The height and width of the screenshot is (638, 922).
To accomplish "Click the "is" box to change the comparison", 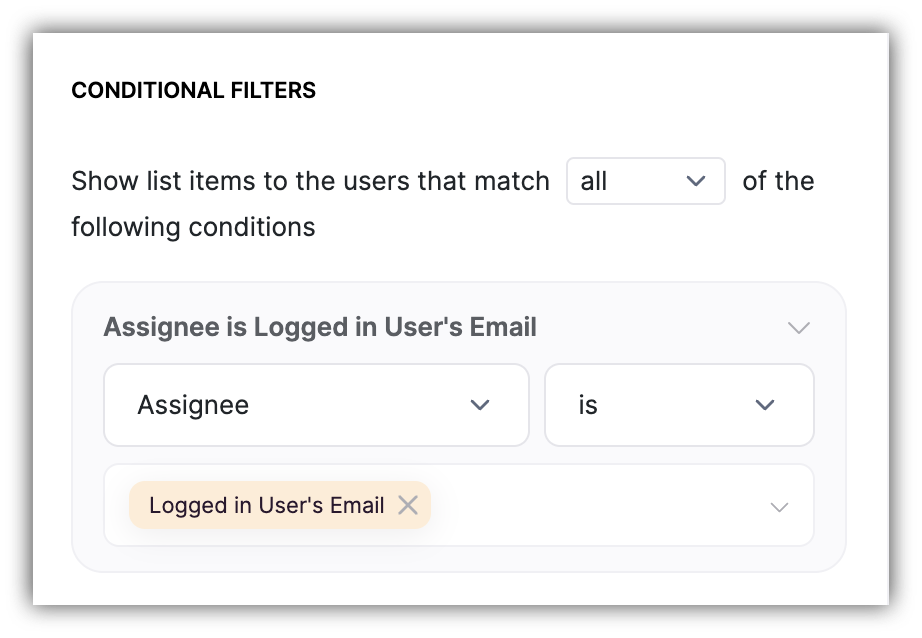I will tap(679, 405).
